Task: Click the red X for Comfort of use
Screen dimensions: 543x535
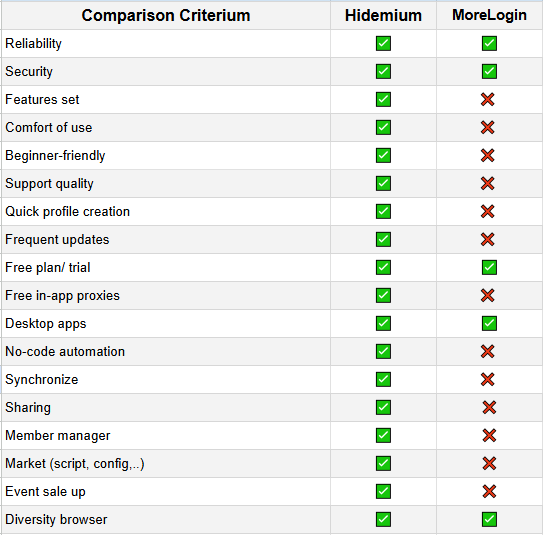Action: (x=487, y=127)
